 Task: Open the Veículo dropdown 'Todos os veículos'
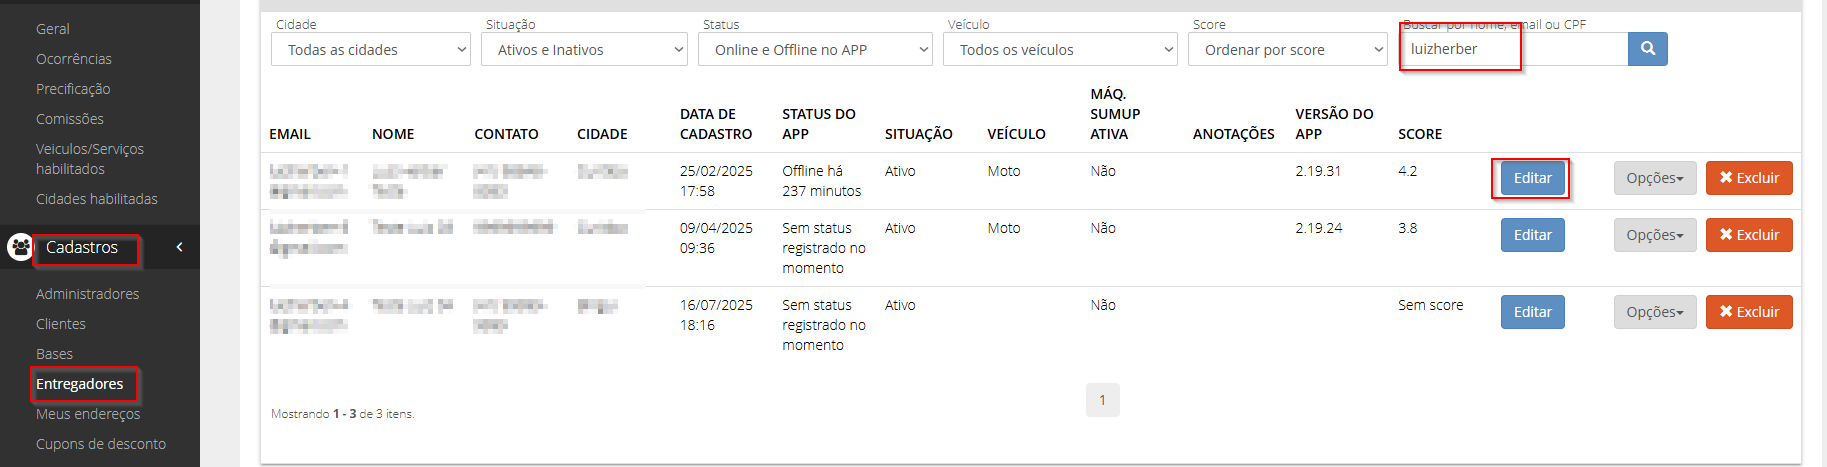point(1060,49)
